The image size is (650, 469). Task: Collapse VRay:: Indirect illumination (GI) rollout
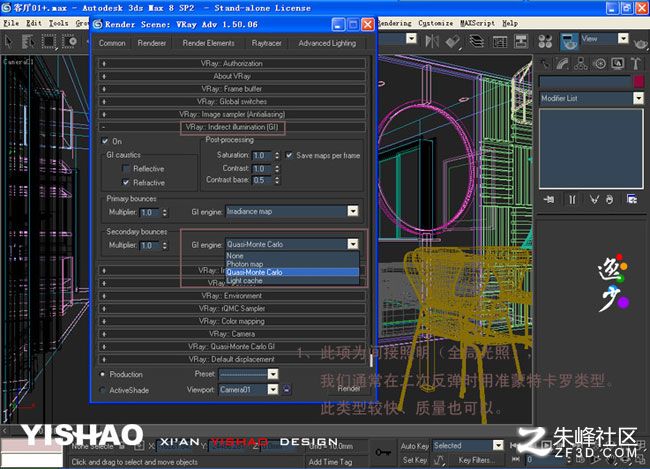(232, 127)
